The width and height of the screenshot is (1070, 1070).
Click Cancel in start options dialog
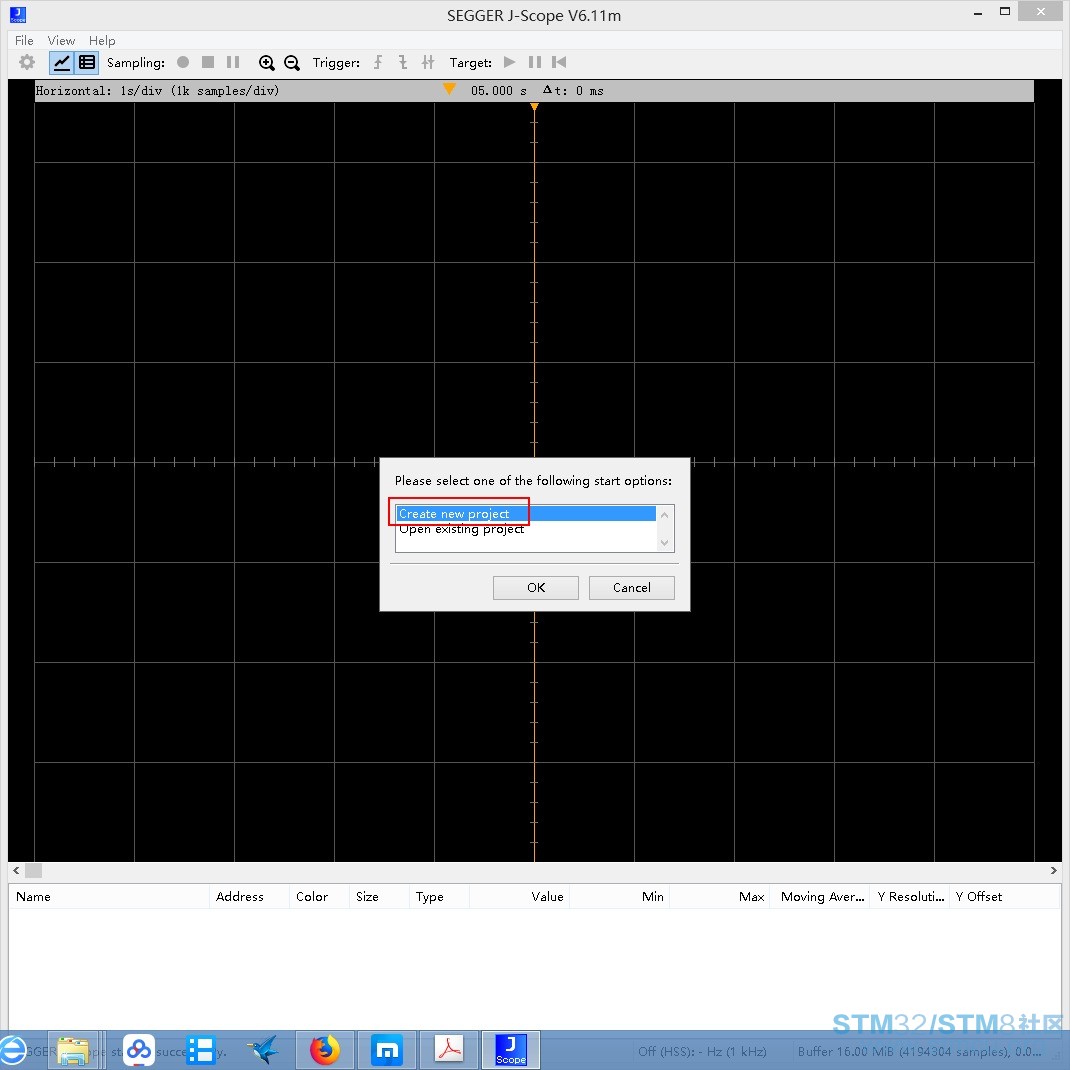631,588
